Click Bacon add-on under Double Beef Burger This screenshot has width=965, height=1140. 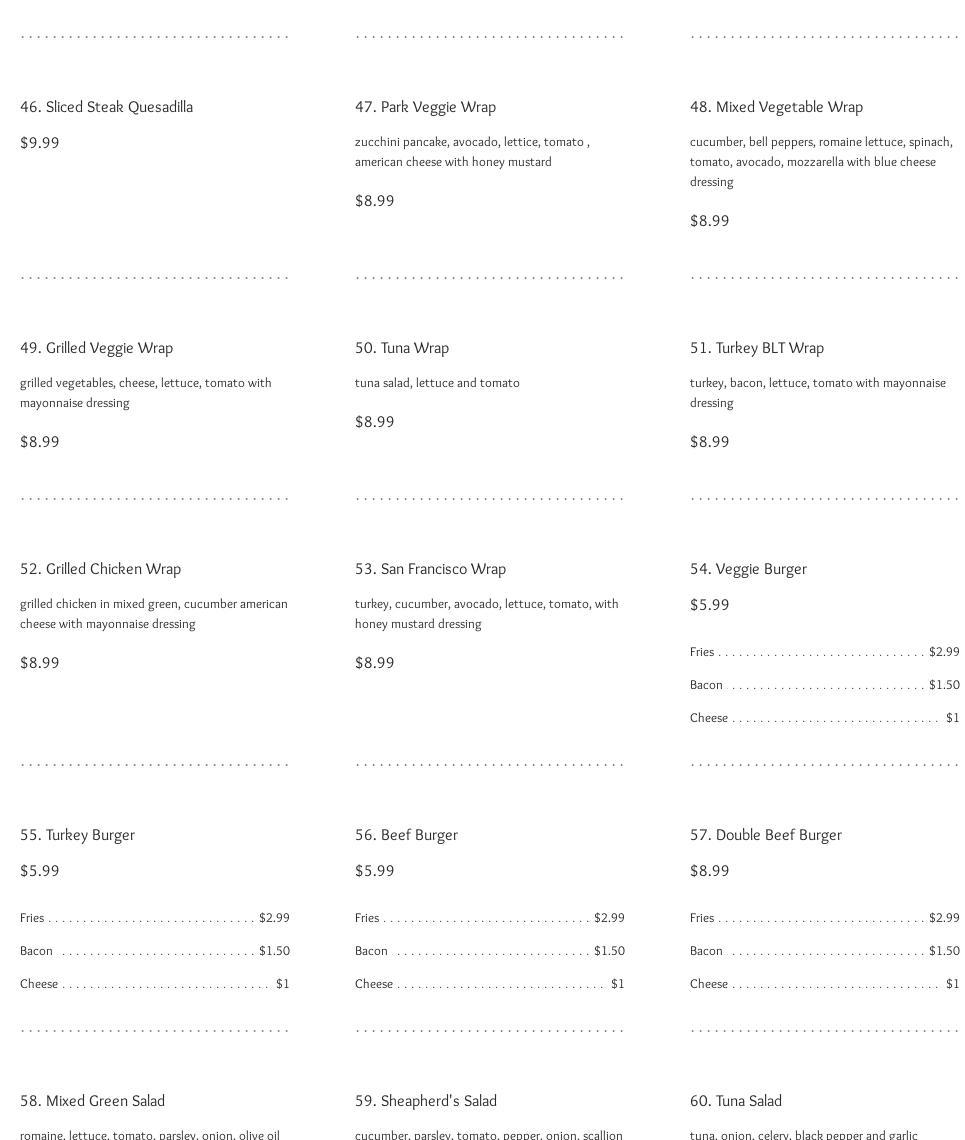point(706,951)
